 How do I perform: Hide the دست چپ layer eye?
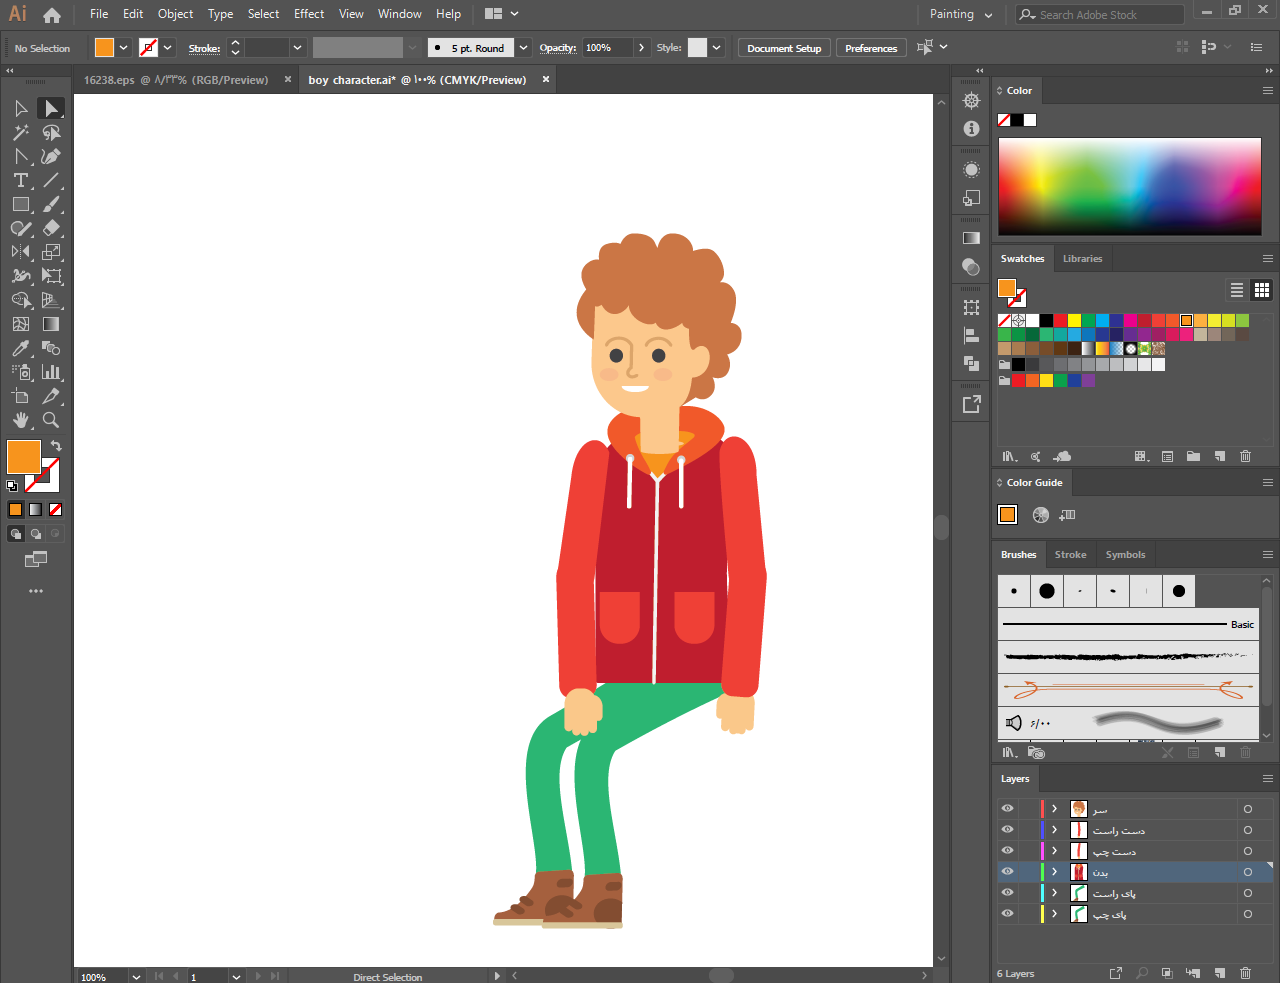coord(1007,851)
